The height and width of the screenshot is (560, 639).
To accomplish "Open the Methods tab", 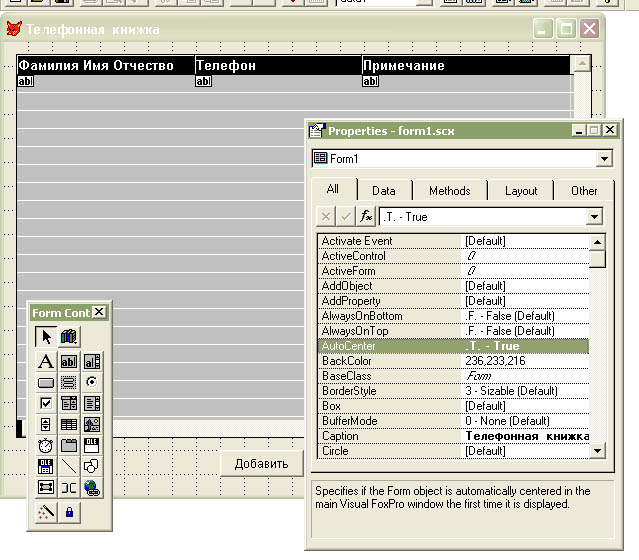I will coord(450,191).
